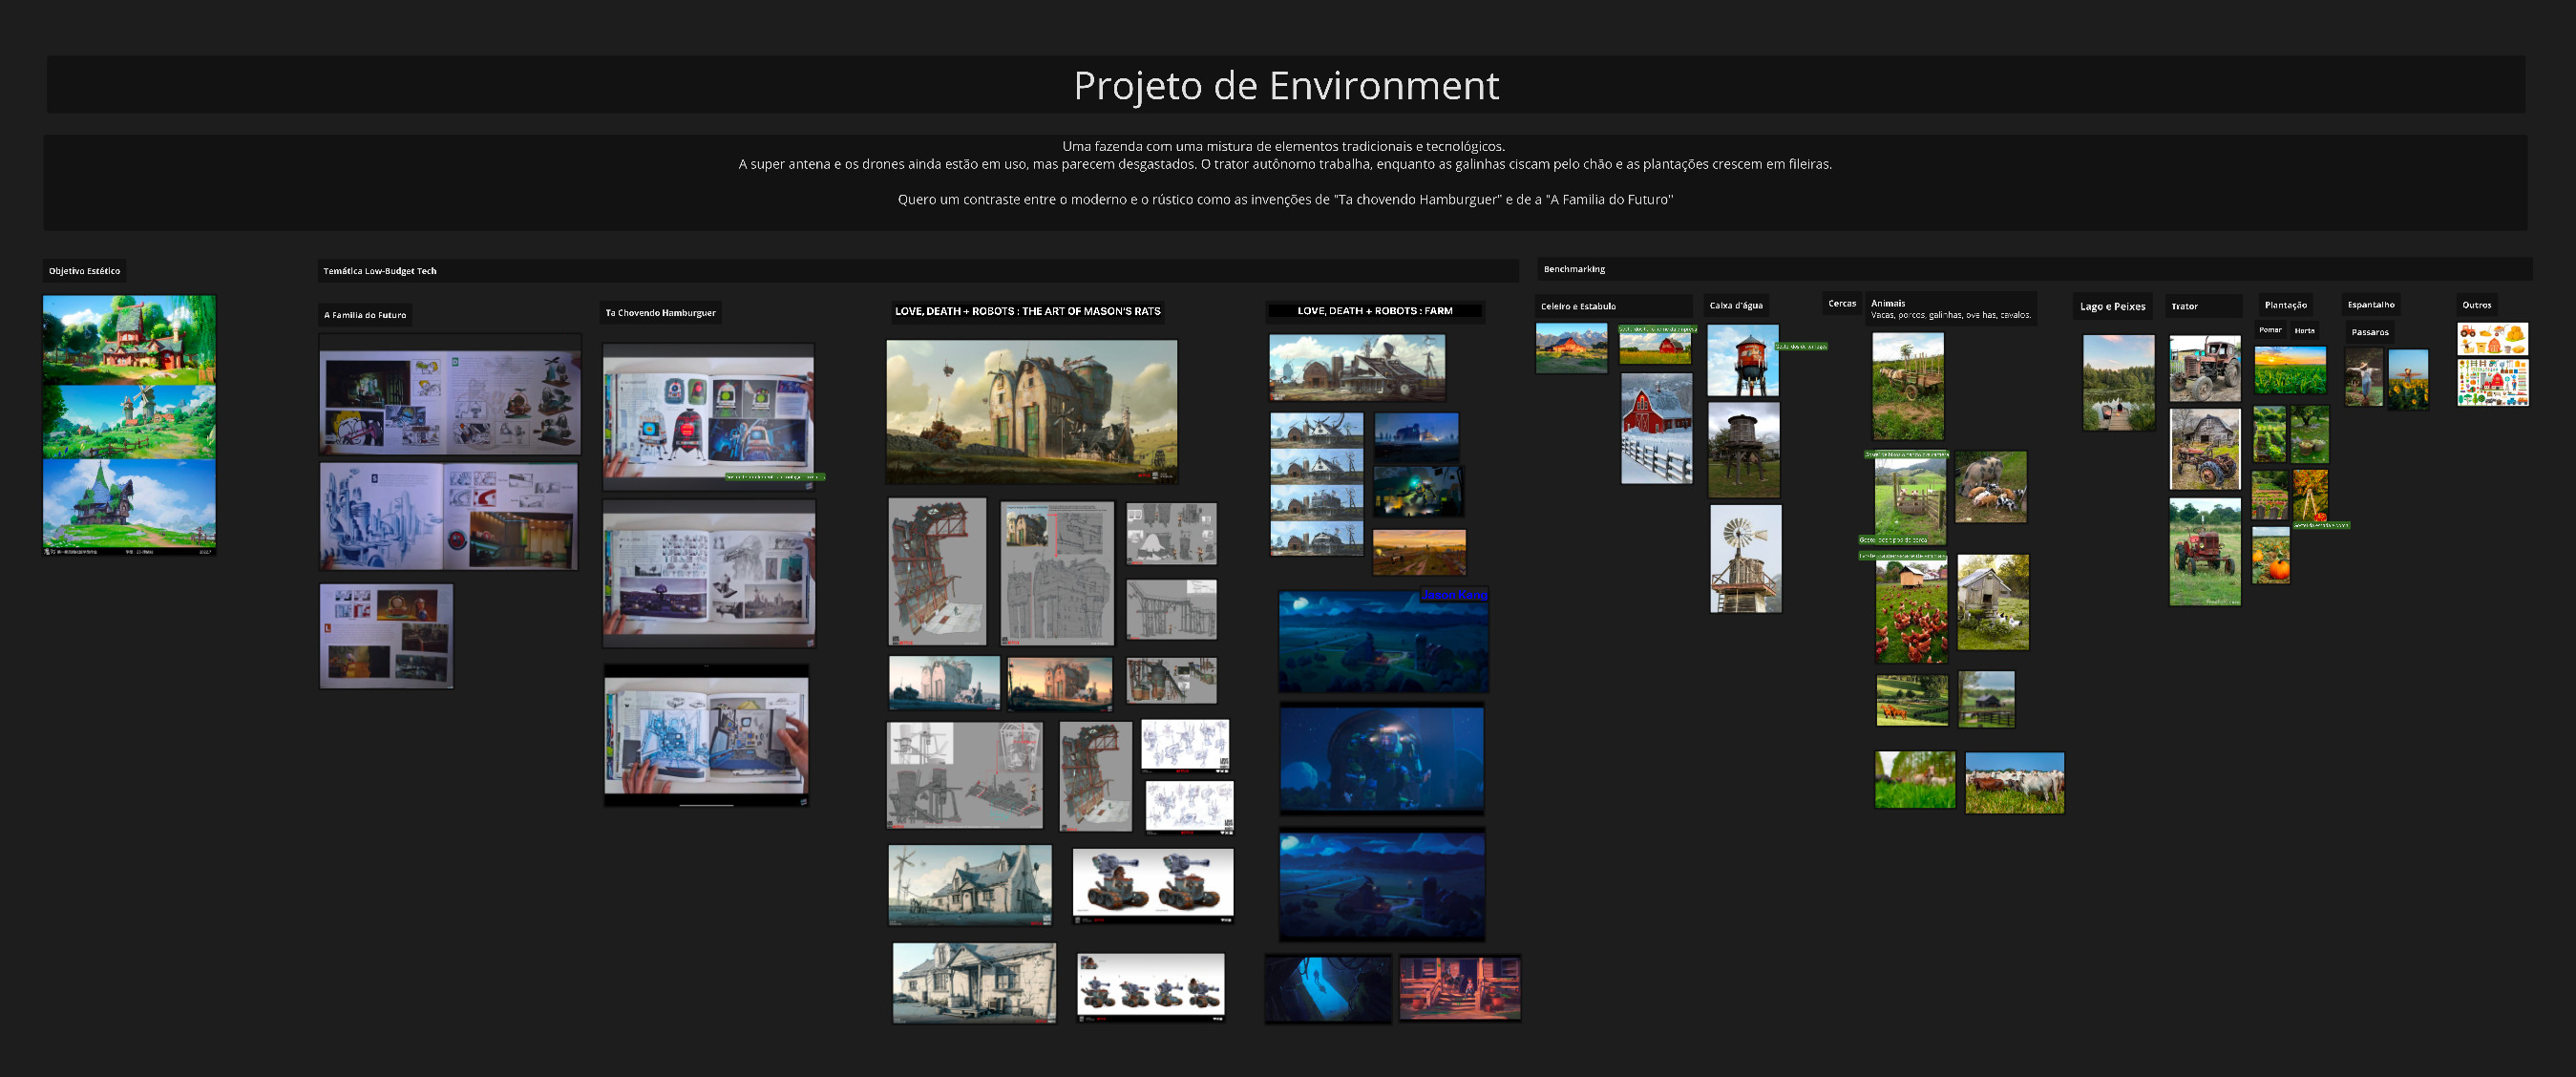The height and width of the screenshot is (1077, 2576).
Task: Select the 'Passaros' label
Action: [2369, 332]
